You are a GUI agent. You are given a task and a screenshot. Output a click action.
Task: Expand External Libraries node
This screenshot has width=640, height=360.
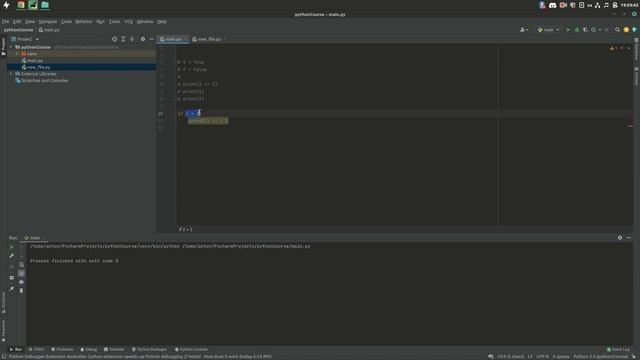pyautogui.click(x=11, y=74)
